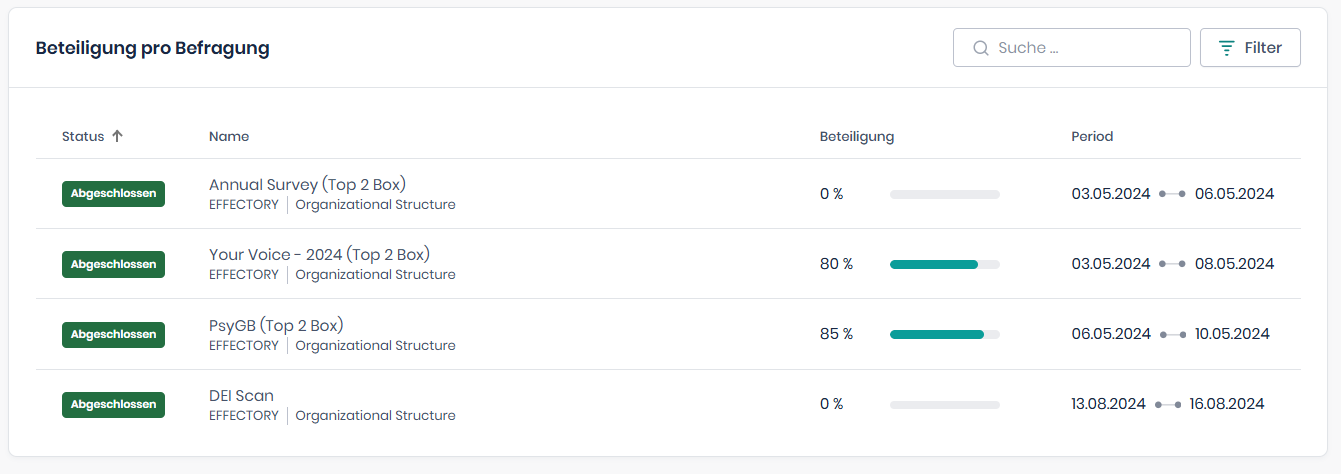Click the 85 % participation progress bar
The height and width of the screenshot is (474, 1341).
[944, 334]
